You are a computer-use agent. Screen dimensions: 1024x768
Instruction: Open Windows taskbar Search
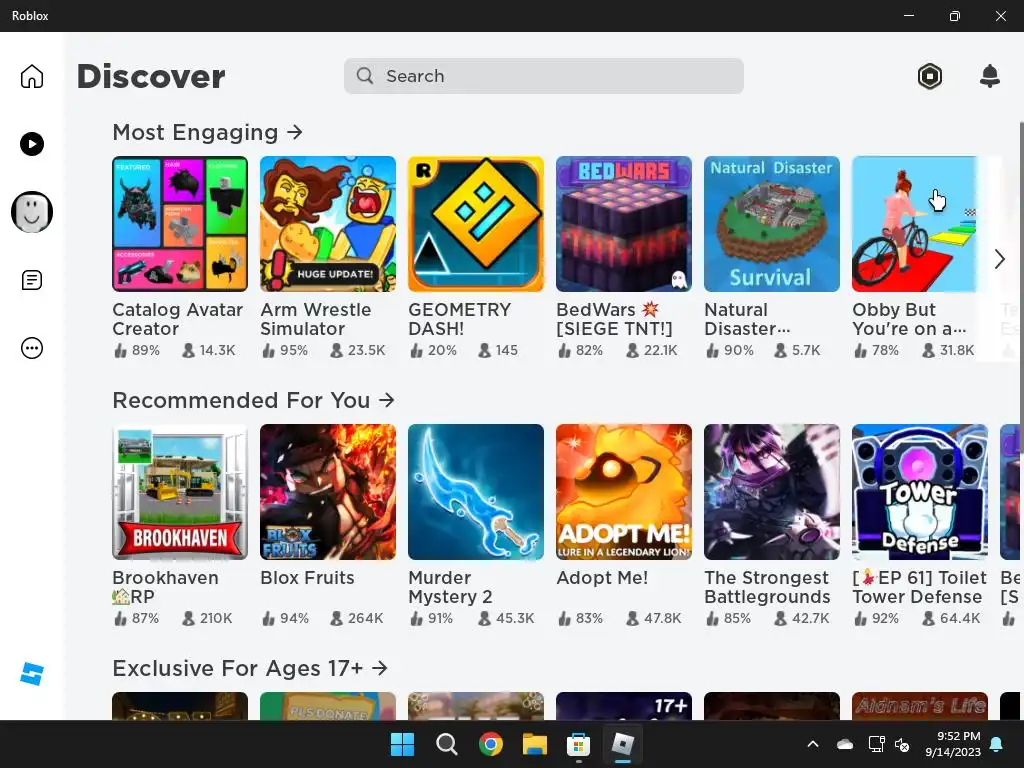pyautogui.click(x=447, y=744)
